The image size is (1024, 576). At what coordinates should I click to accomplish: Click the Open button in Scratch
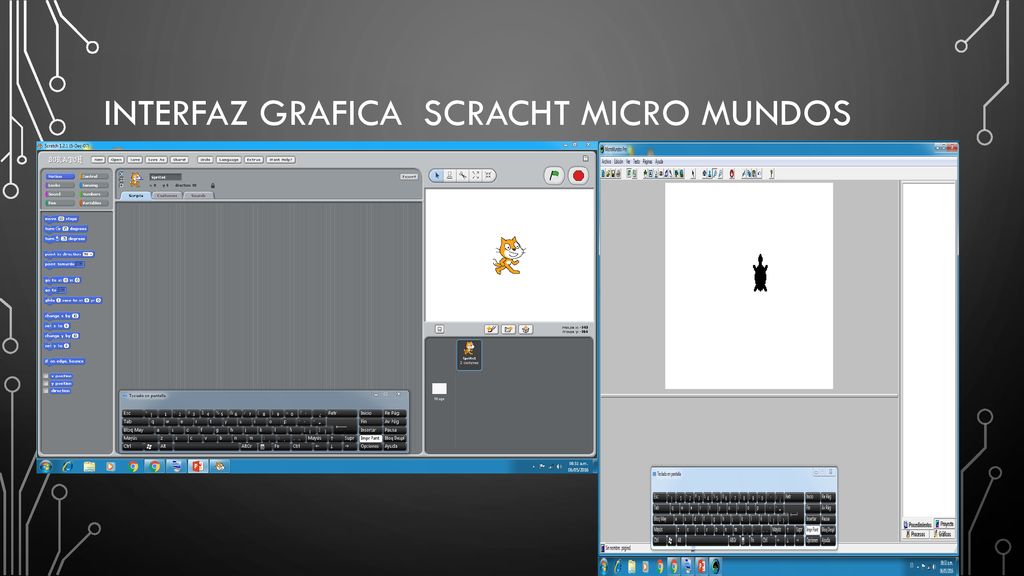pos(116,159)
